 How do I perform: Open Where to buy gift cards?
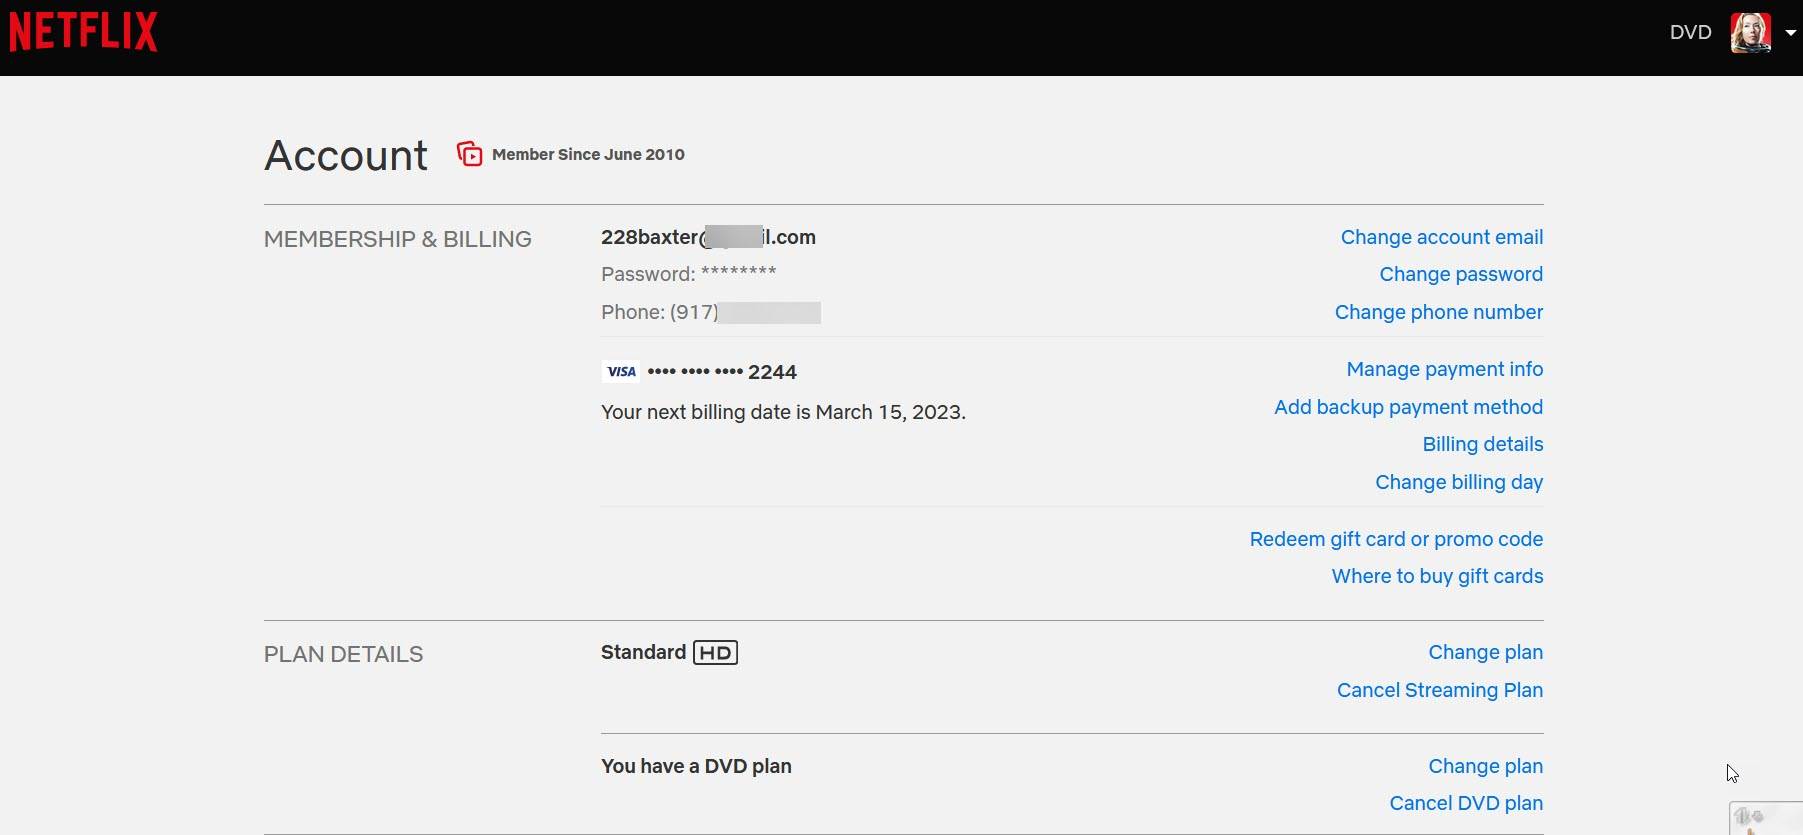click(x=1437, y=576)
